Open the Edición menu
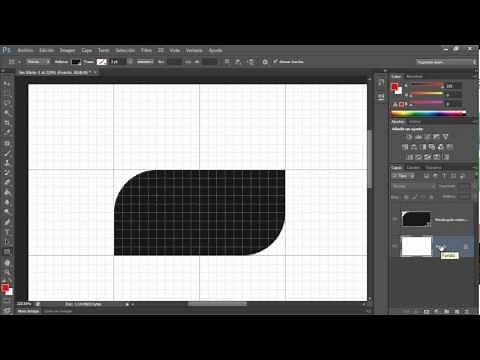Viewport: 480px width, 360px height. coord(47,50)
